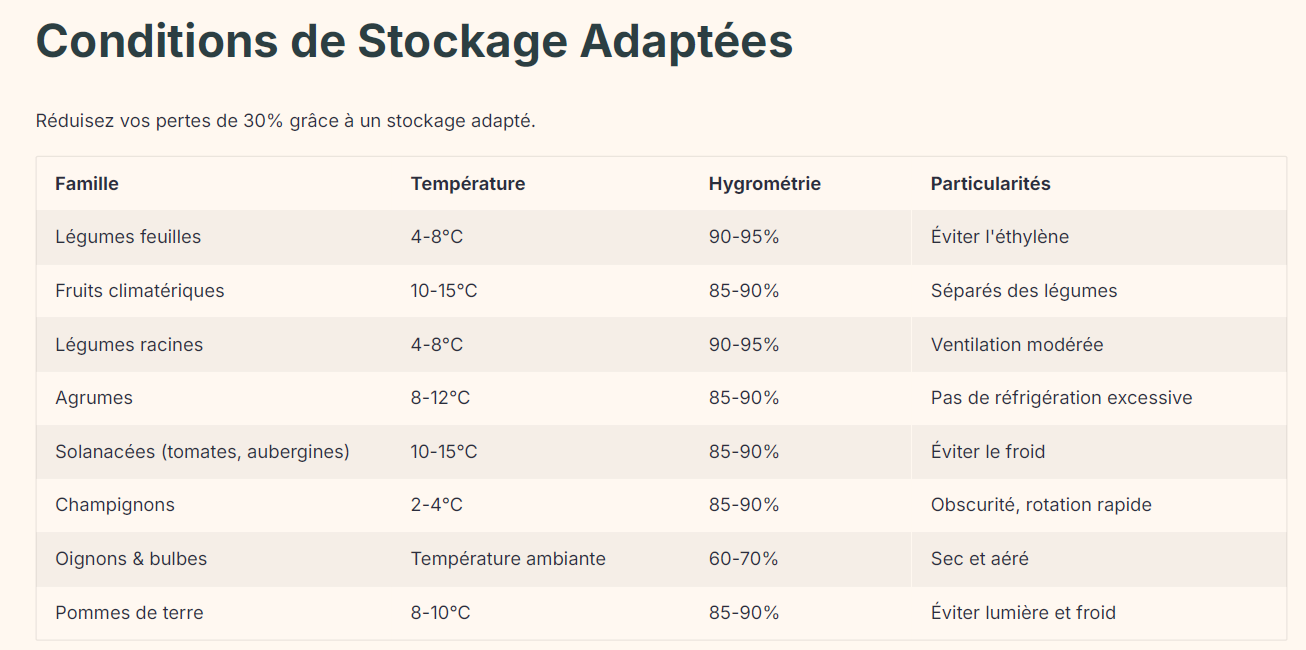Click the Obscurité, rotation rapide cell
Image resolution: width=1306 pixels, height=650 pixels.
1041,505
